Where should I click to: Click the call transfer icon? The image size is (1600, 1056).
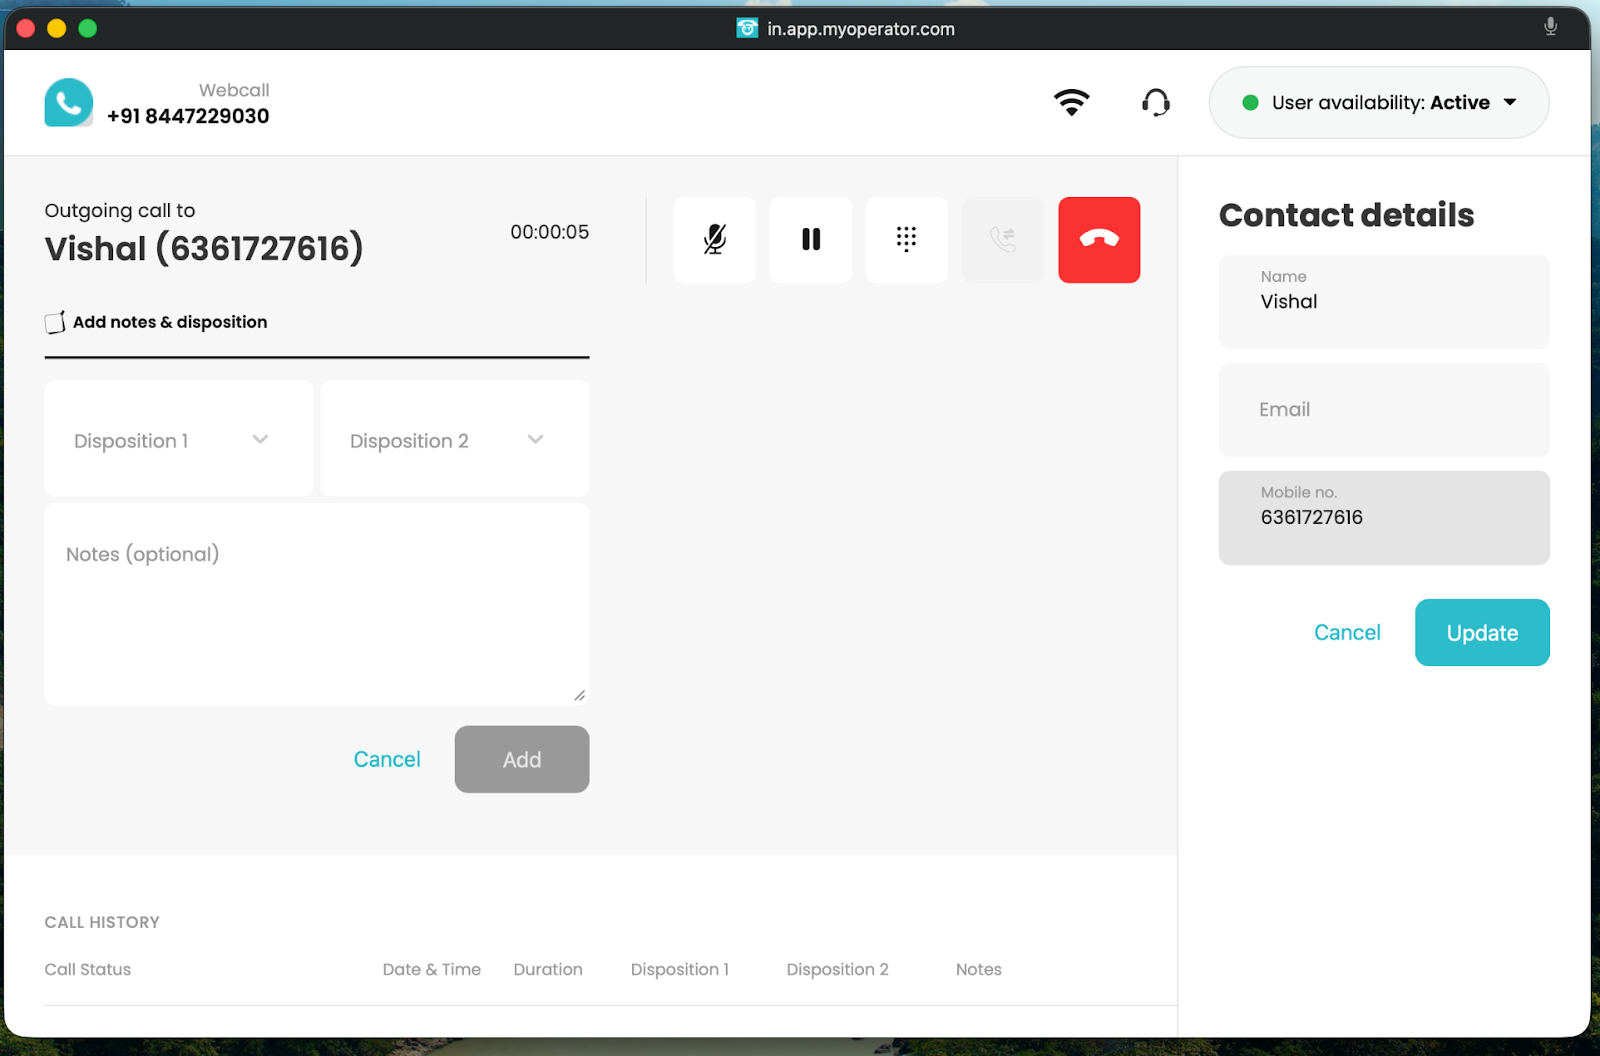[1002, 240]
